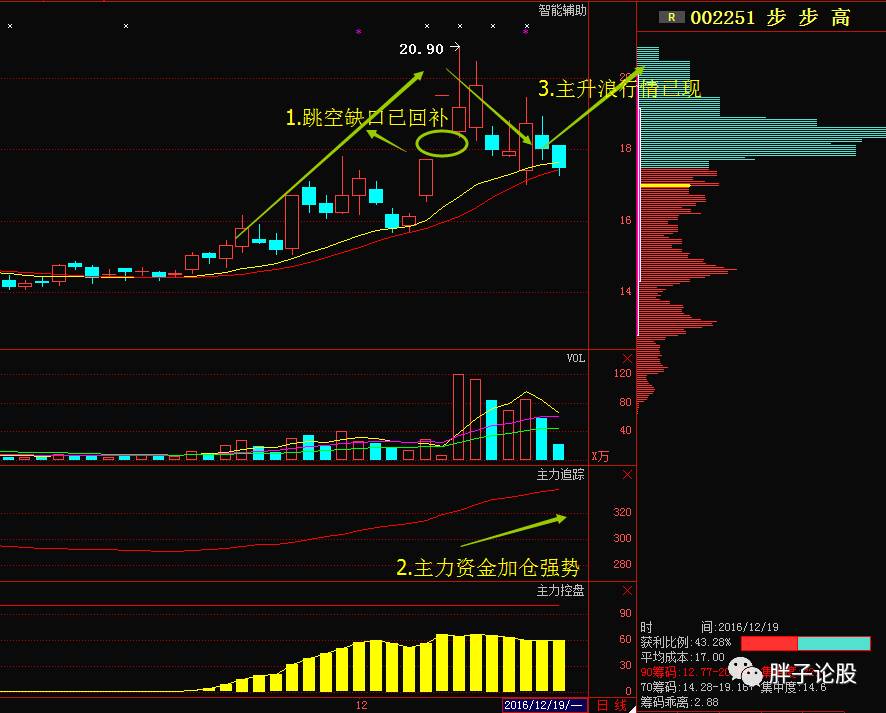The width and height of the screenshot is (886, 713).
Task: Click 集中度:14.6 text
Action: click(x=793, y=687)
